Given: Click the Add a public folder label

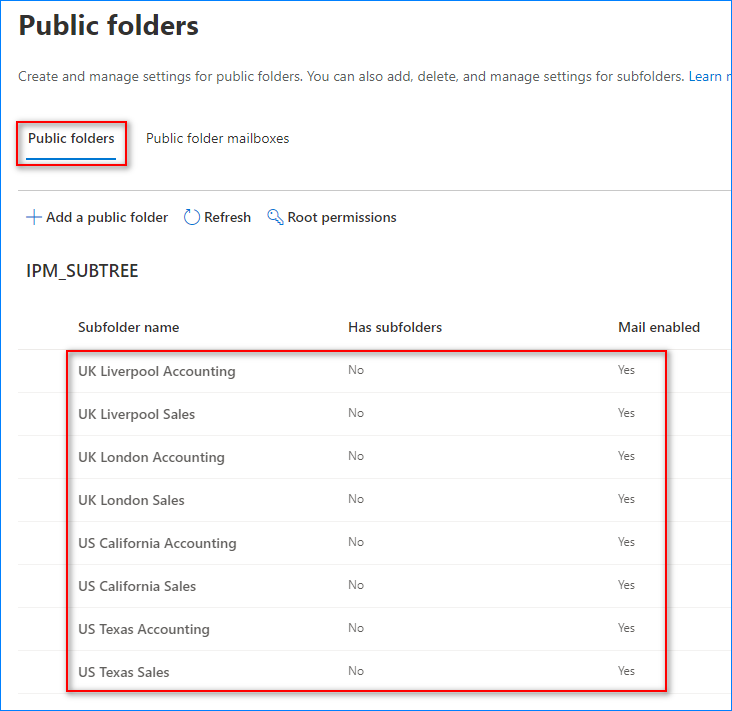Looking at the screenshot, I should 107,218.
